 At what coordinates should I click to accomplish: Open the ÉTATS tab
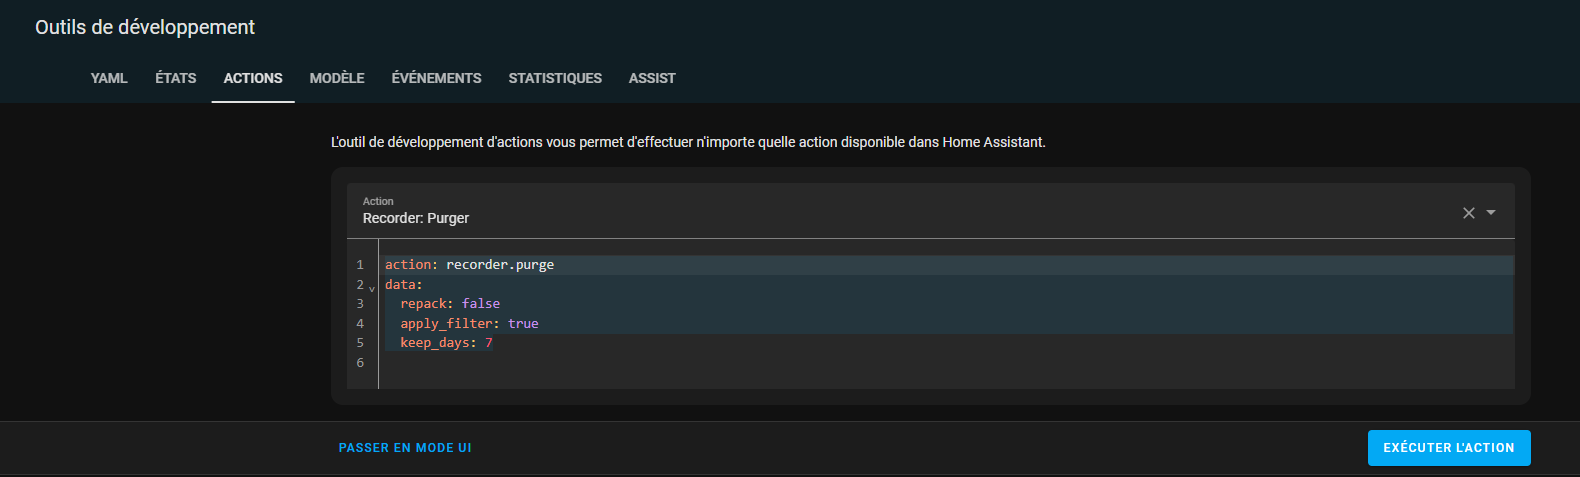tap(176, 78)
